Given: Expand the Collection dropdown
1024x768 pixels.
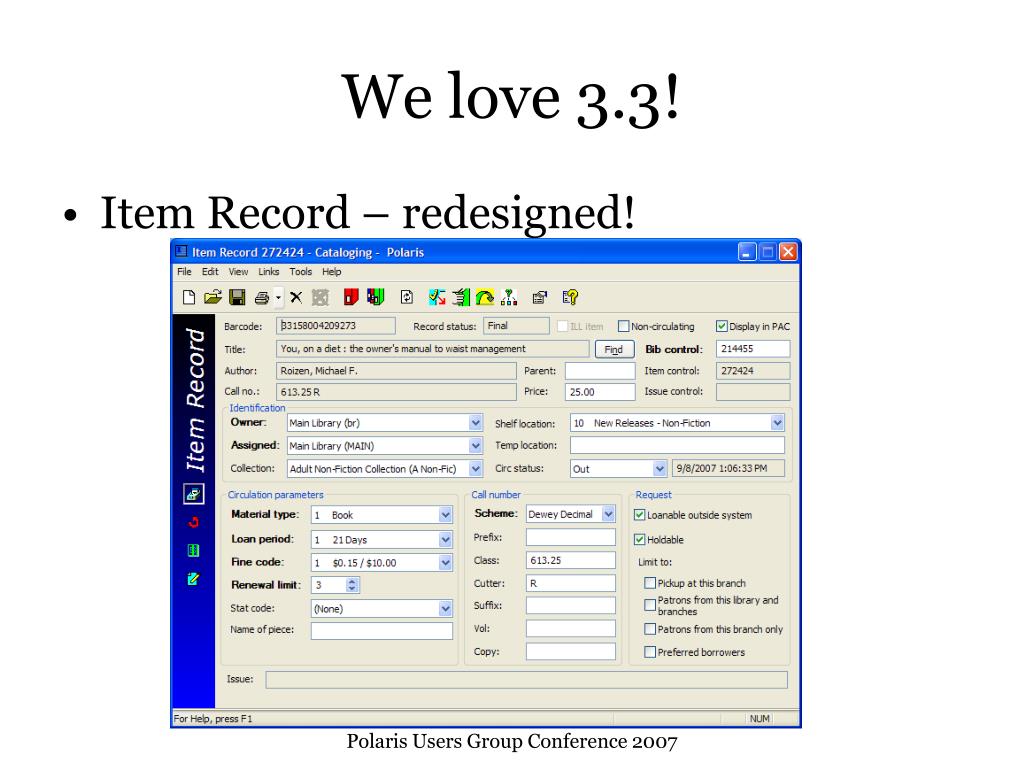Looking at the screenshot, I should (x=475, y=469).
